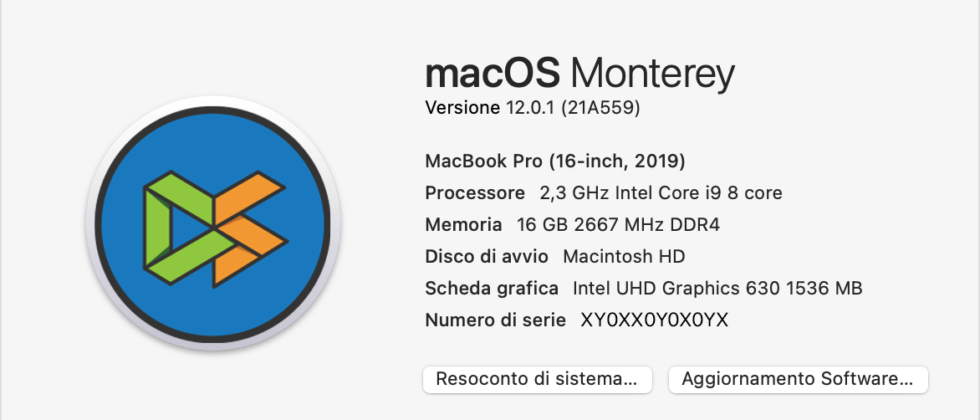Click the Processore label
This screenshot has height=420, width=980.
coord(474,193)
